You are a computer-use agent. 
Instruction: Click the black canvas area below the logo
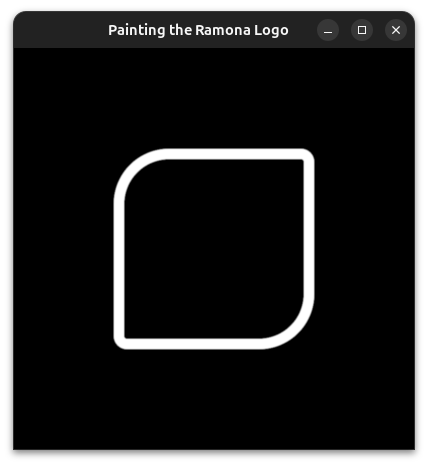tap(214, 399)
